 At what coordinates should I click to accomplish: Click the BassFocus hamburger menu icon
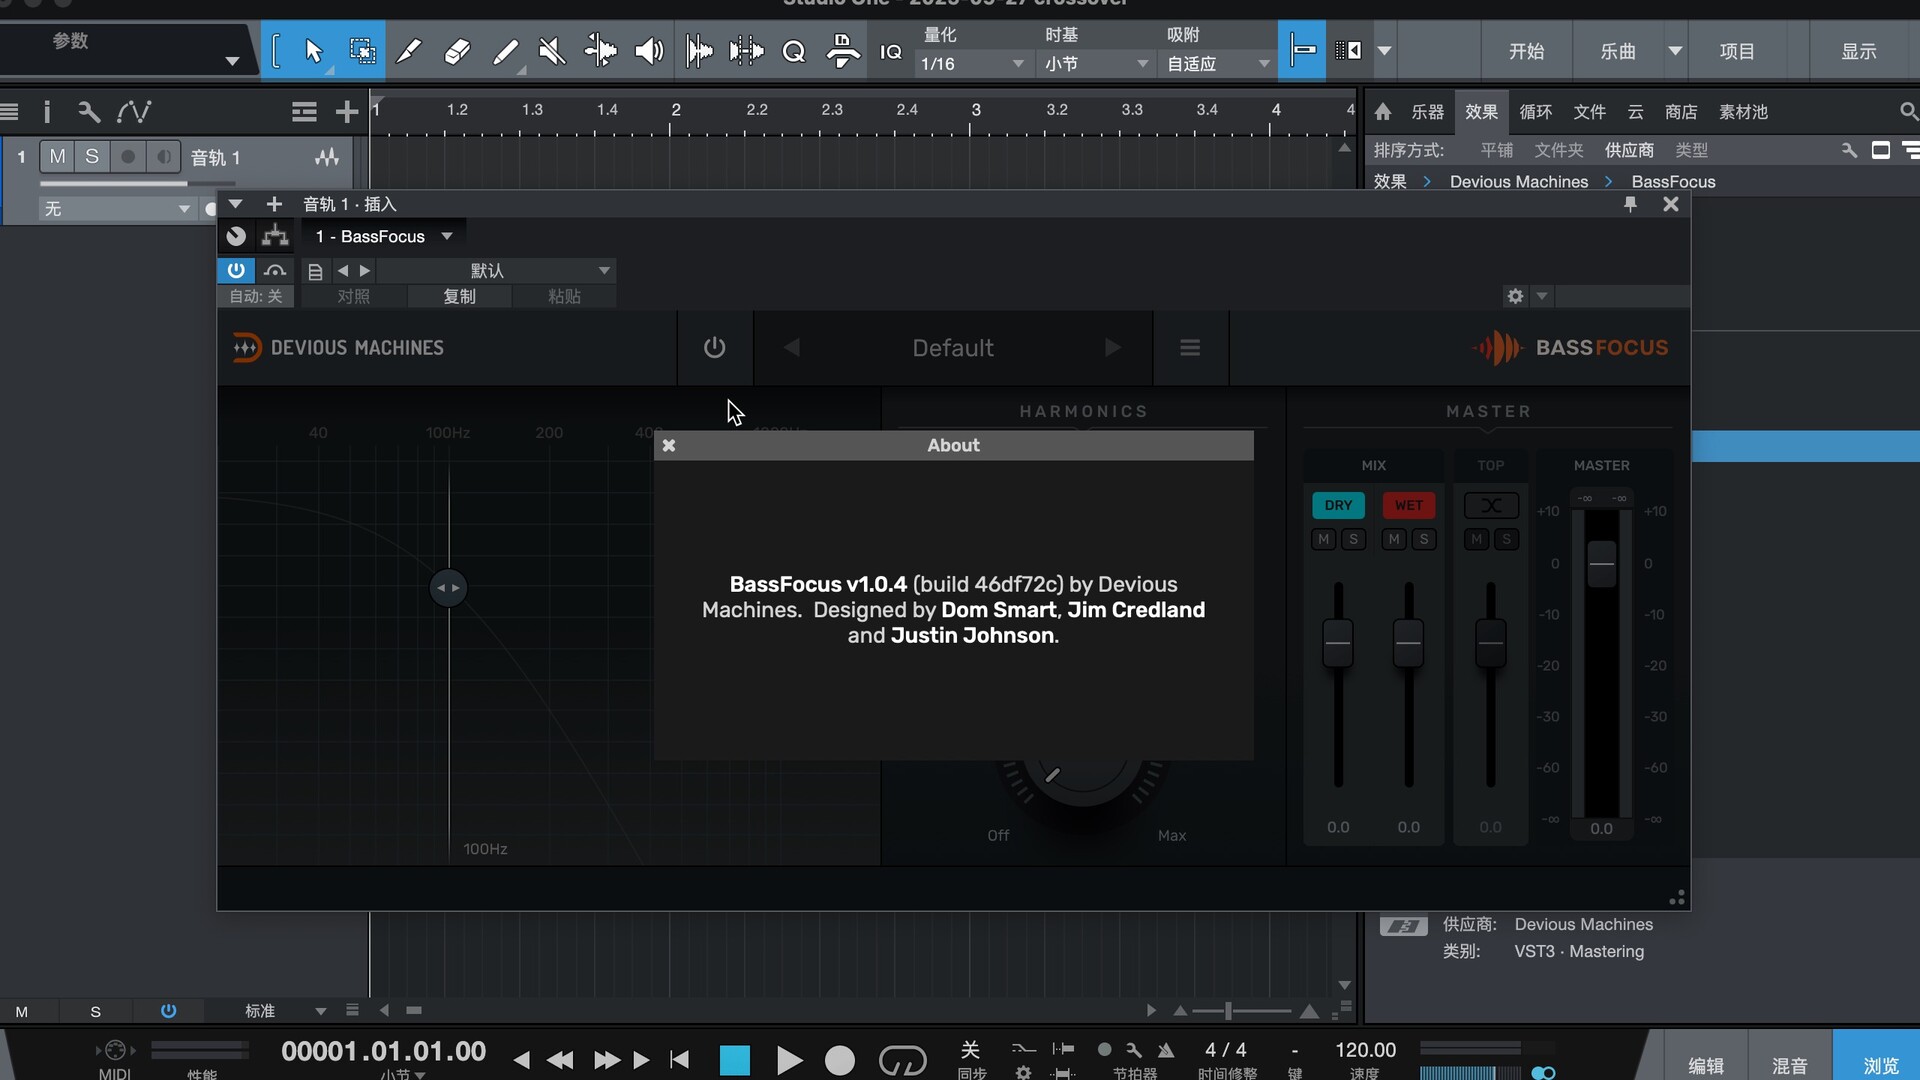pos(1190,348)
